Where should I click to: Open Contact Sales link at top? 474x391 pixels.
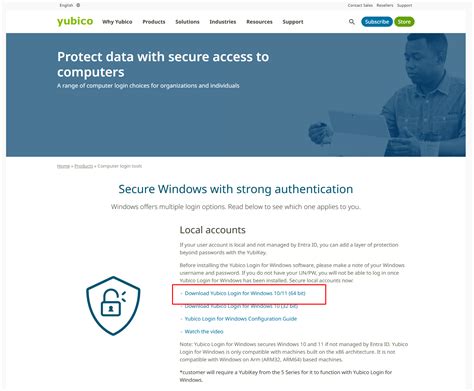[x=360, y=5]
